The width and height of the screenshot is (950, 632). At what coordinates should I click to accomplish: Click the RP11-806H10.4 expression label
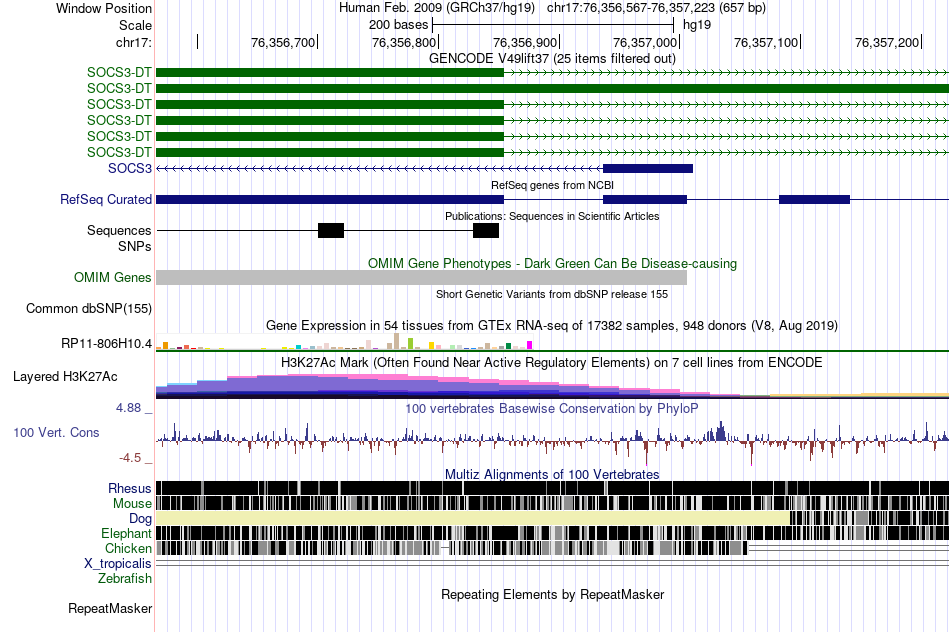click(x=107, y=344)
